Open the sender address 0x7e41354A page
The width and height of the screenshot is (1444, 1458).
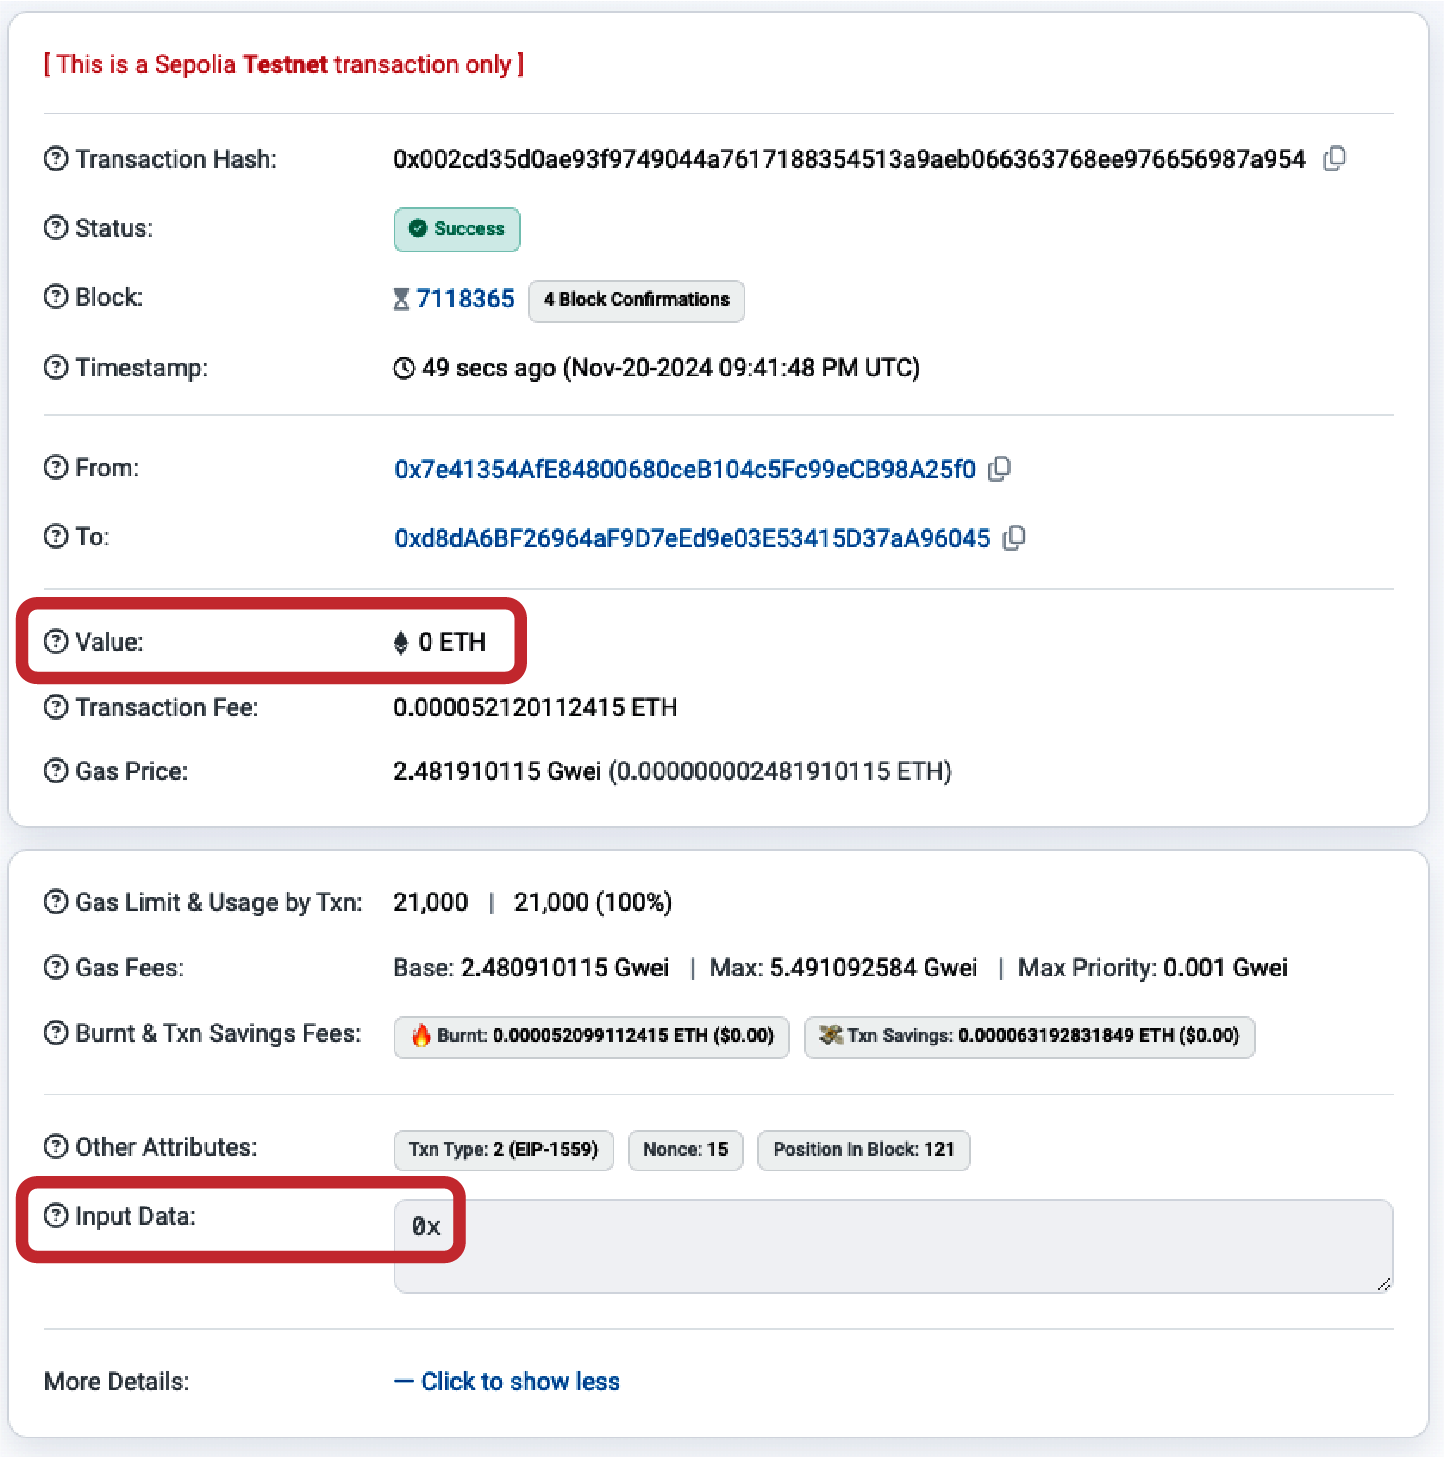coord(684,468)
